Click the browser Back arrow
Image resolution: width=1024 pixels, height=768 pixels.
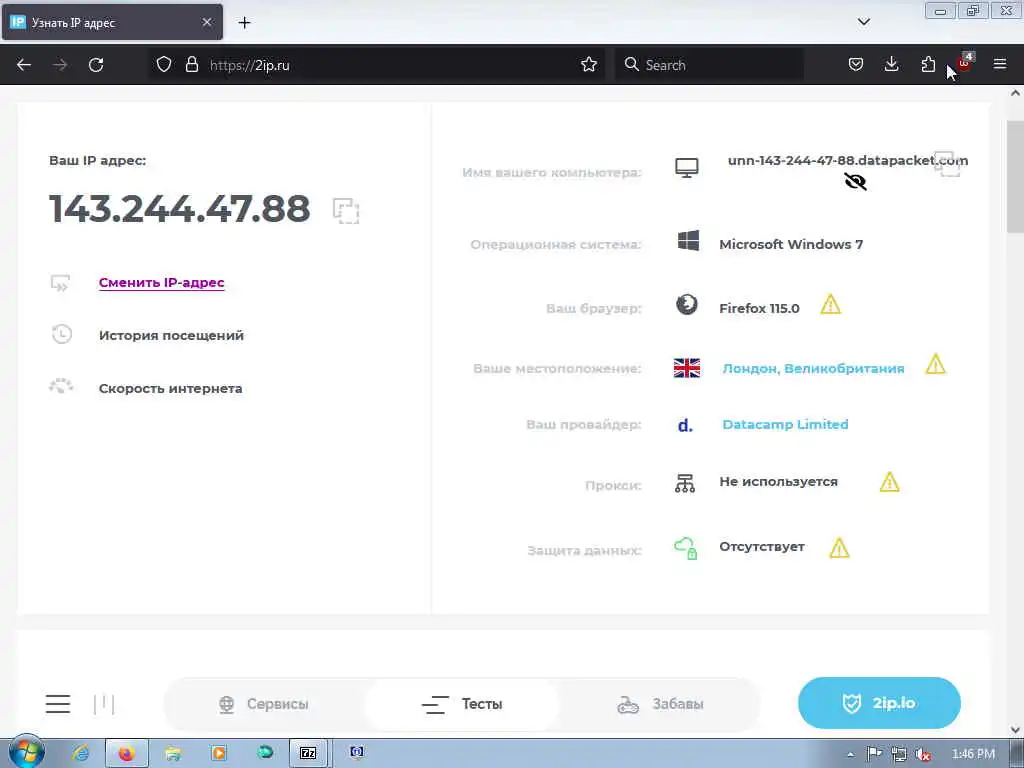(x=24, y=65)
